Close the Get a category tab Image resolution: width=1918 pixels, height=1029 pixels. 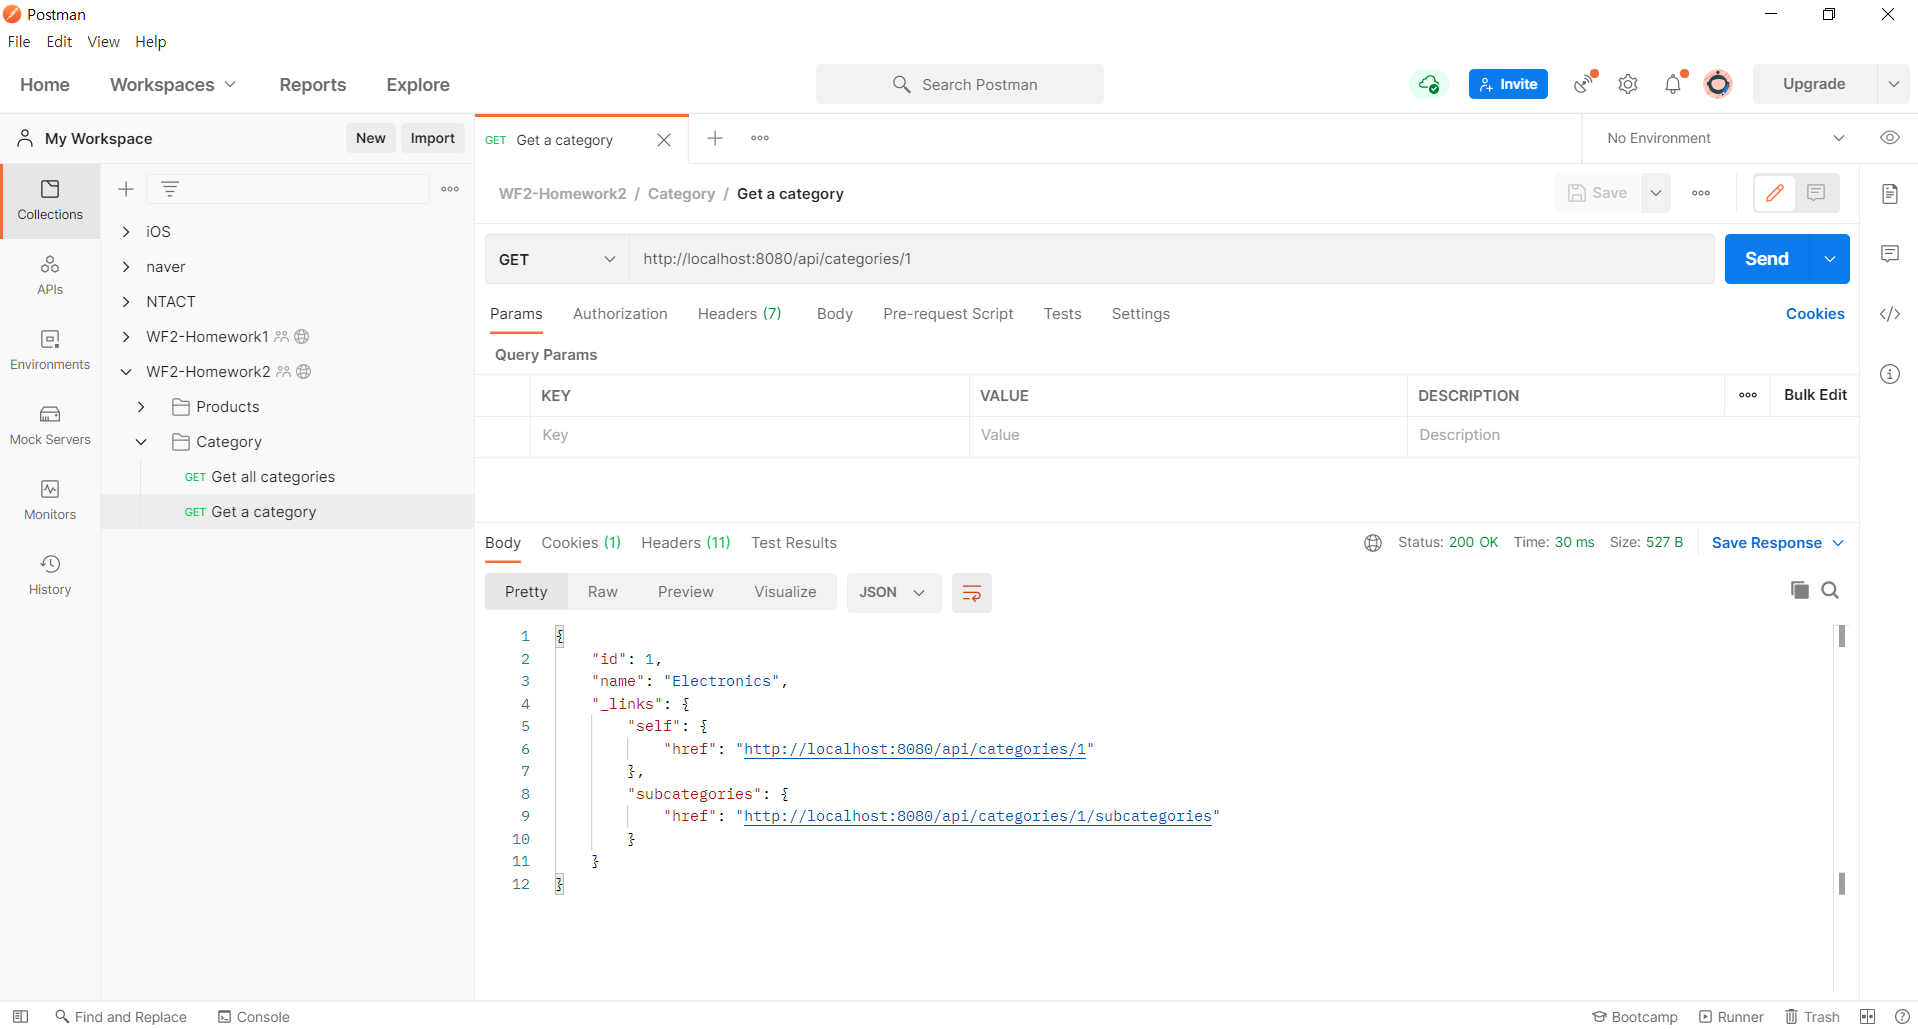pos(664,140)
